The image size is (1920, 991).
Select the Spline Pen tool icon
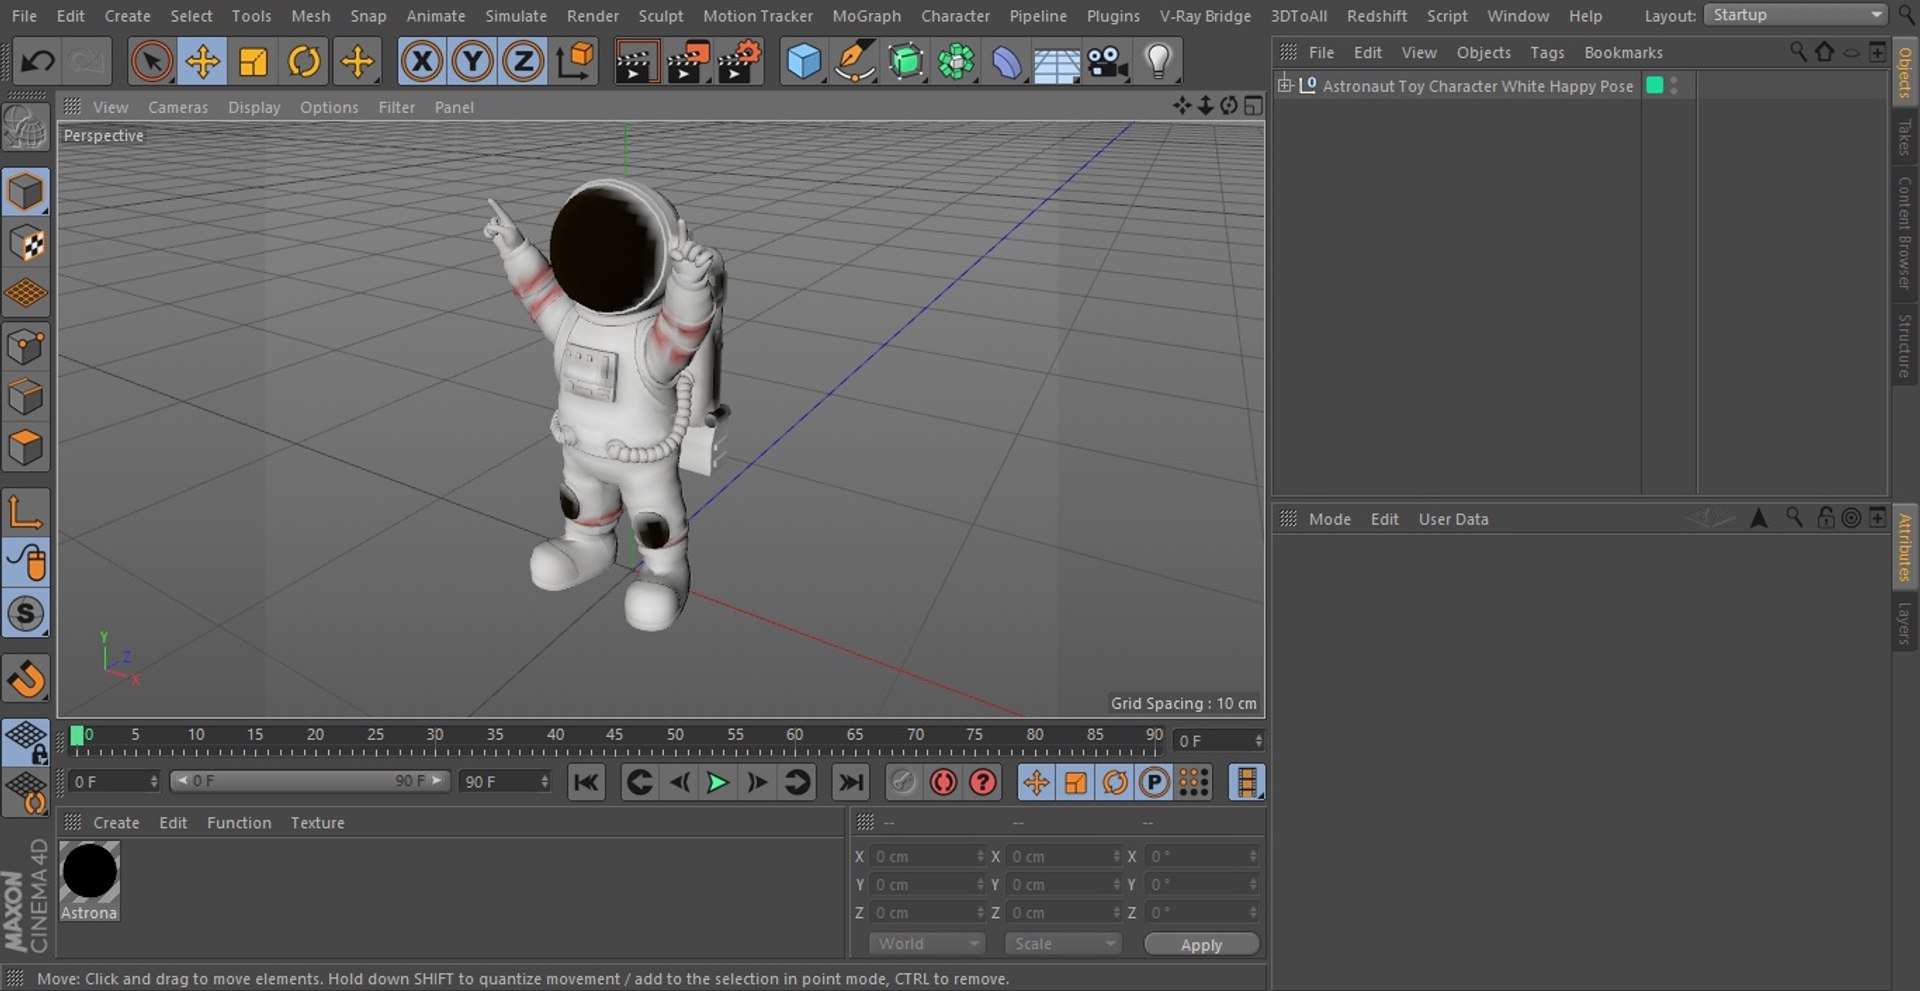click(854, 62)
